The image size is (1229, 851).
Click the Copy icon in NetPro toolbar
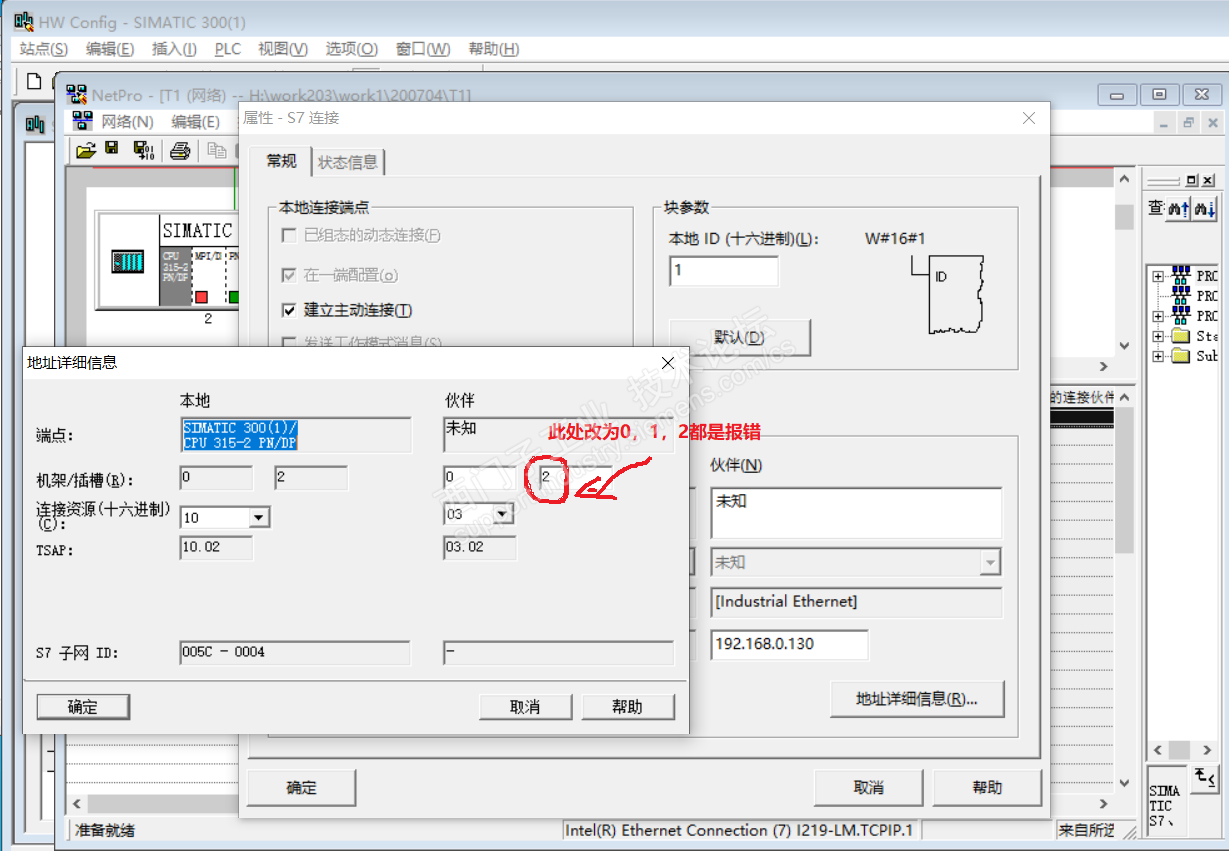pos(216,150)
